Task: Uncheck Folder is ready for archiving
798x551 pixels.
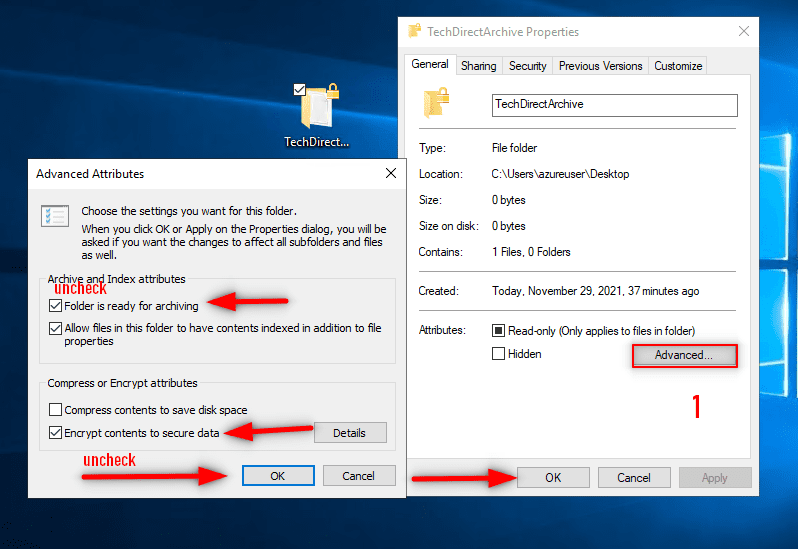Action: pos(55,305)
